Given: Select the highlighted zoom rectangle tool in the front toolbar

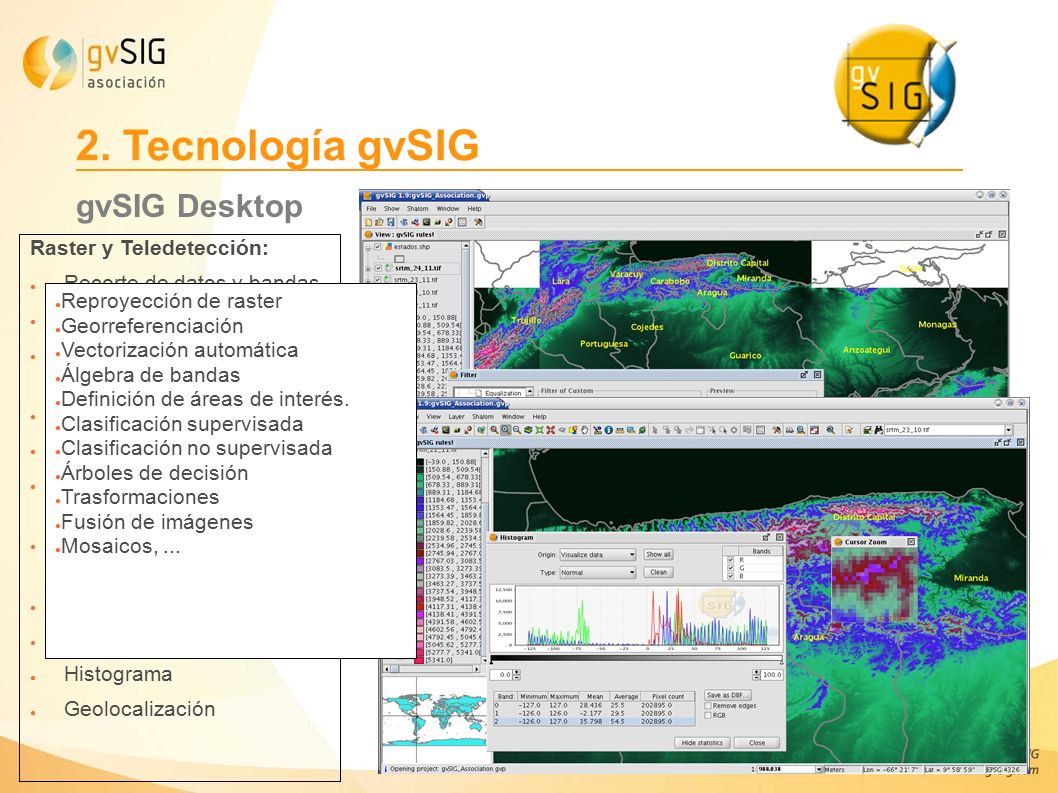Looking at the screenshot, I should click(505, 430).
